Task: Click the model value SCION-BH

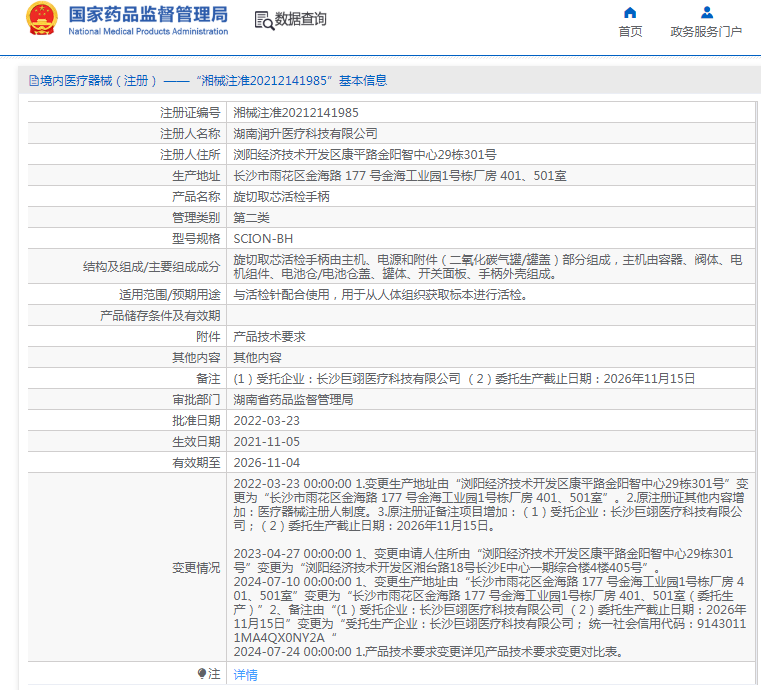Action: pos(263,239)
